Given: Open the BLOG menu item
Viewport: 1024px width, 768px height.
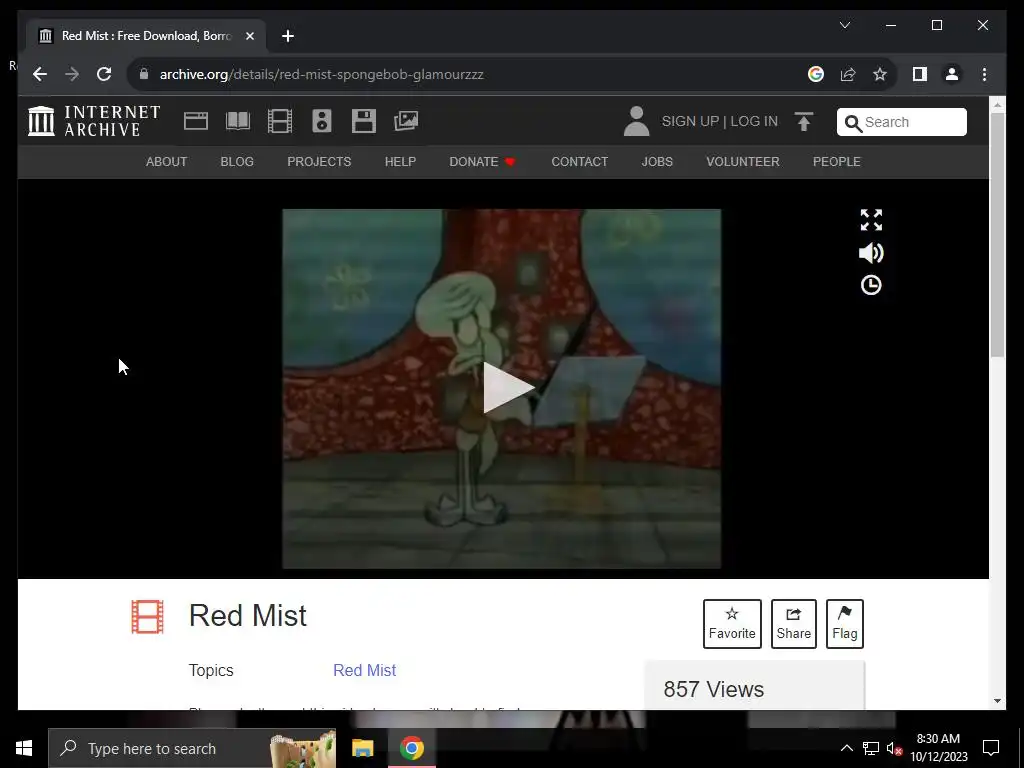Looking at the screenshot, I should pos(237,162).
